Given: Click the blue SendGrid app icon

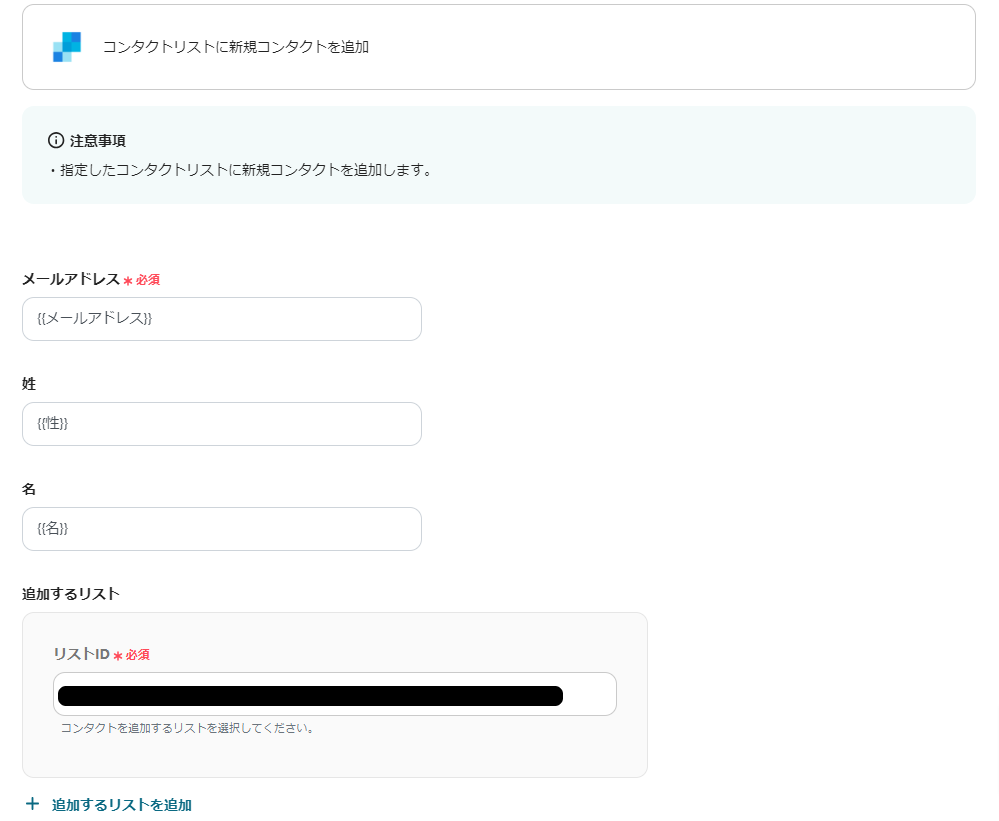Looking at the screenshot, I should 67,47.
